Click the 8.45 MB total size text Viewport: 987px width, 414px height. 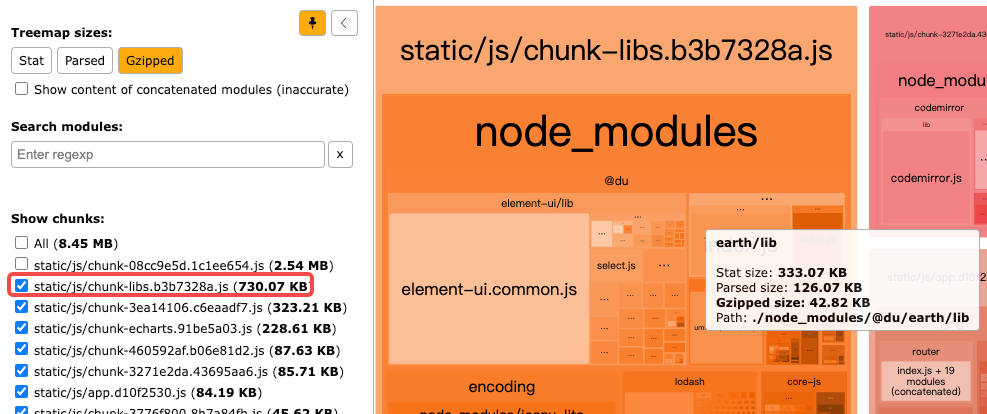coord(87,243)
